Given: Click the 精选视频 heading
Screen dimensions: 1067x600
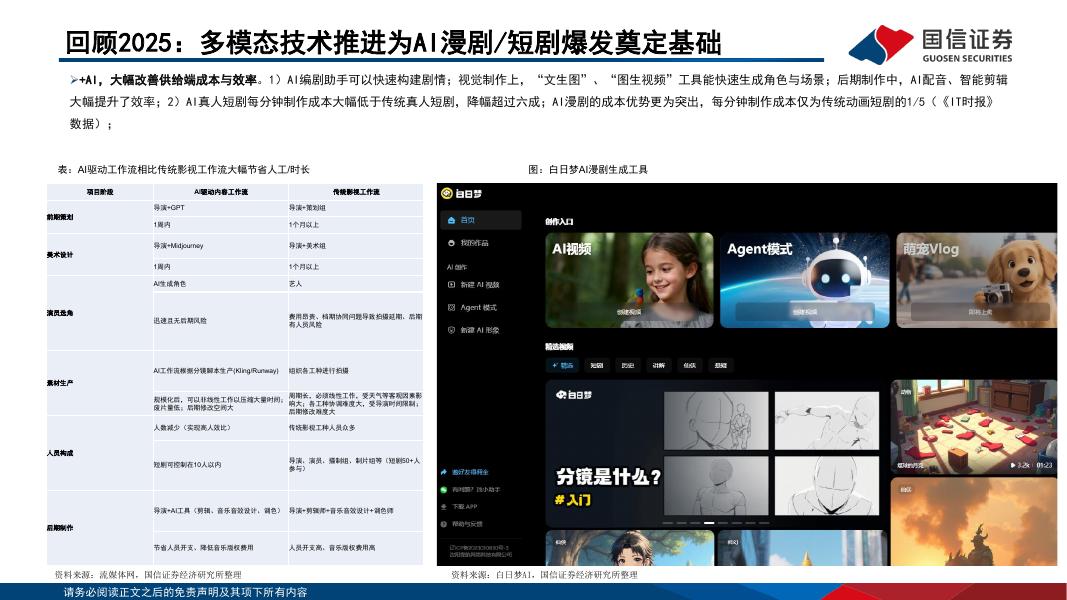Looking at the screenshot, I should tap(559, 347).
